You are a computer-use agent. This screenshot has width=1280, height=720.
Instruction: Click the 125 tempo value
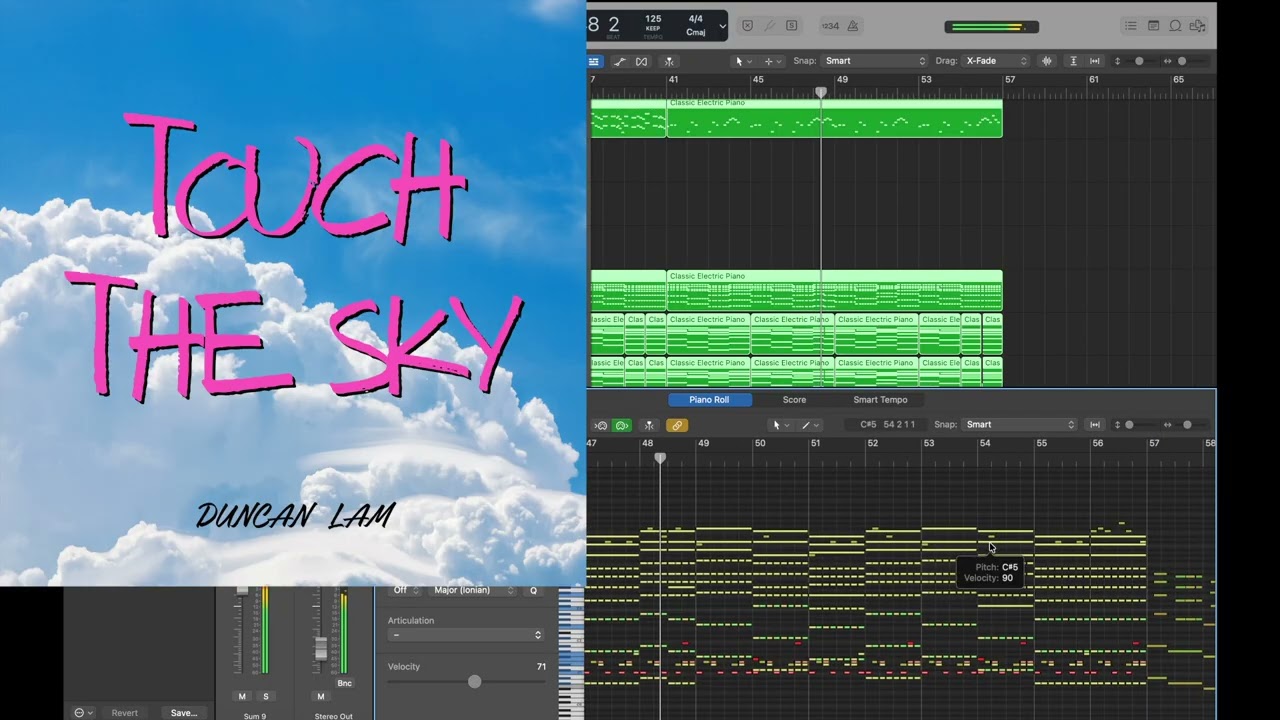coord(653,19)
